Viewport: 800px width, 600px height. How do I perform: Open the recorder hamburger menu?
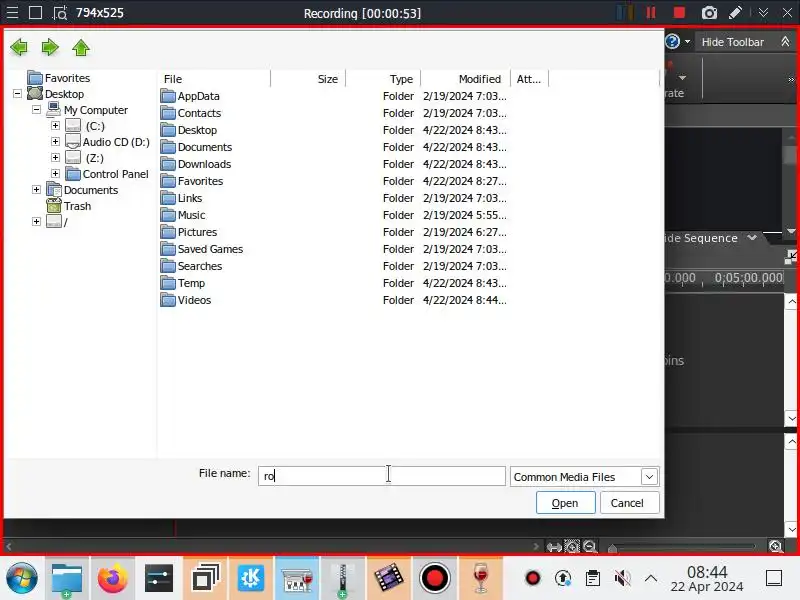coord(12,13)
